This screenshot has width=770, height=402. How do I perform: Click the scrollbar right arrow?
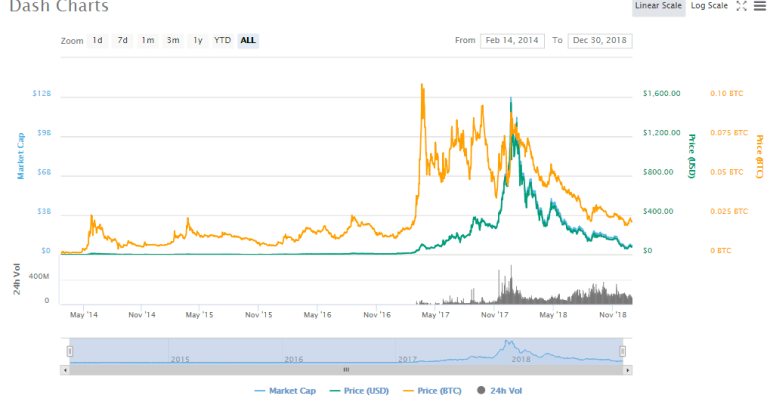click(628, 370)
